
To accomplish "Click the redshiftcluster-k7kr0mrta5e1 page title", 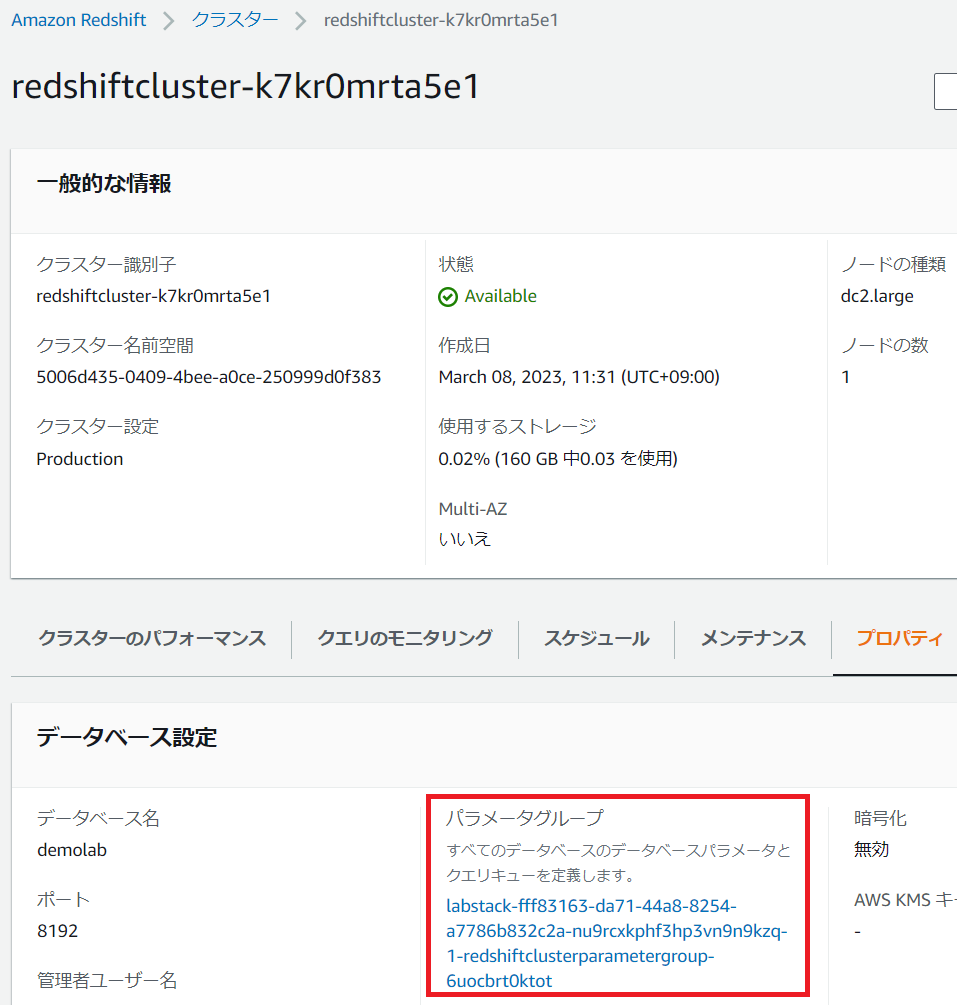I will pyautogui.click(x=246, y=87).
